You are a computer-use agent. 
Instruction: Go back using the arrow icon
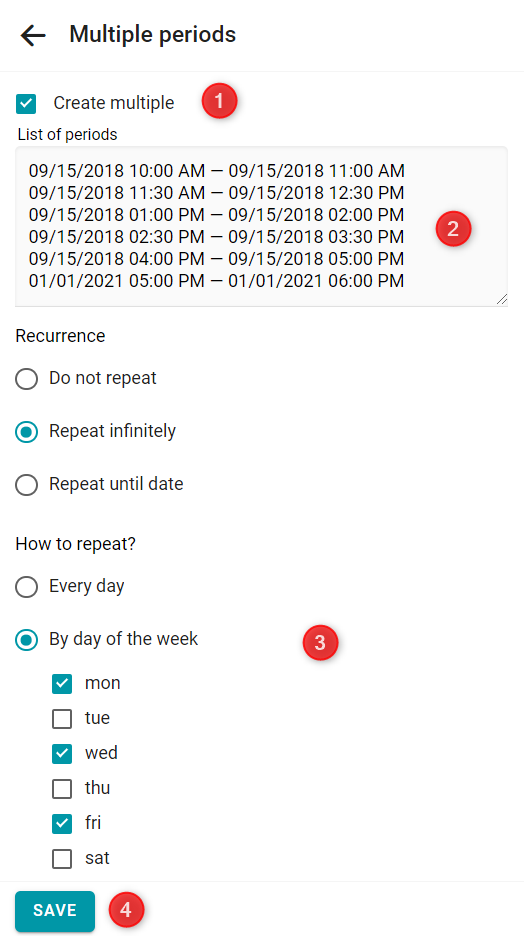click(x=33, y=35)
